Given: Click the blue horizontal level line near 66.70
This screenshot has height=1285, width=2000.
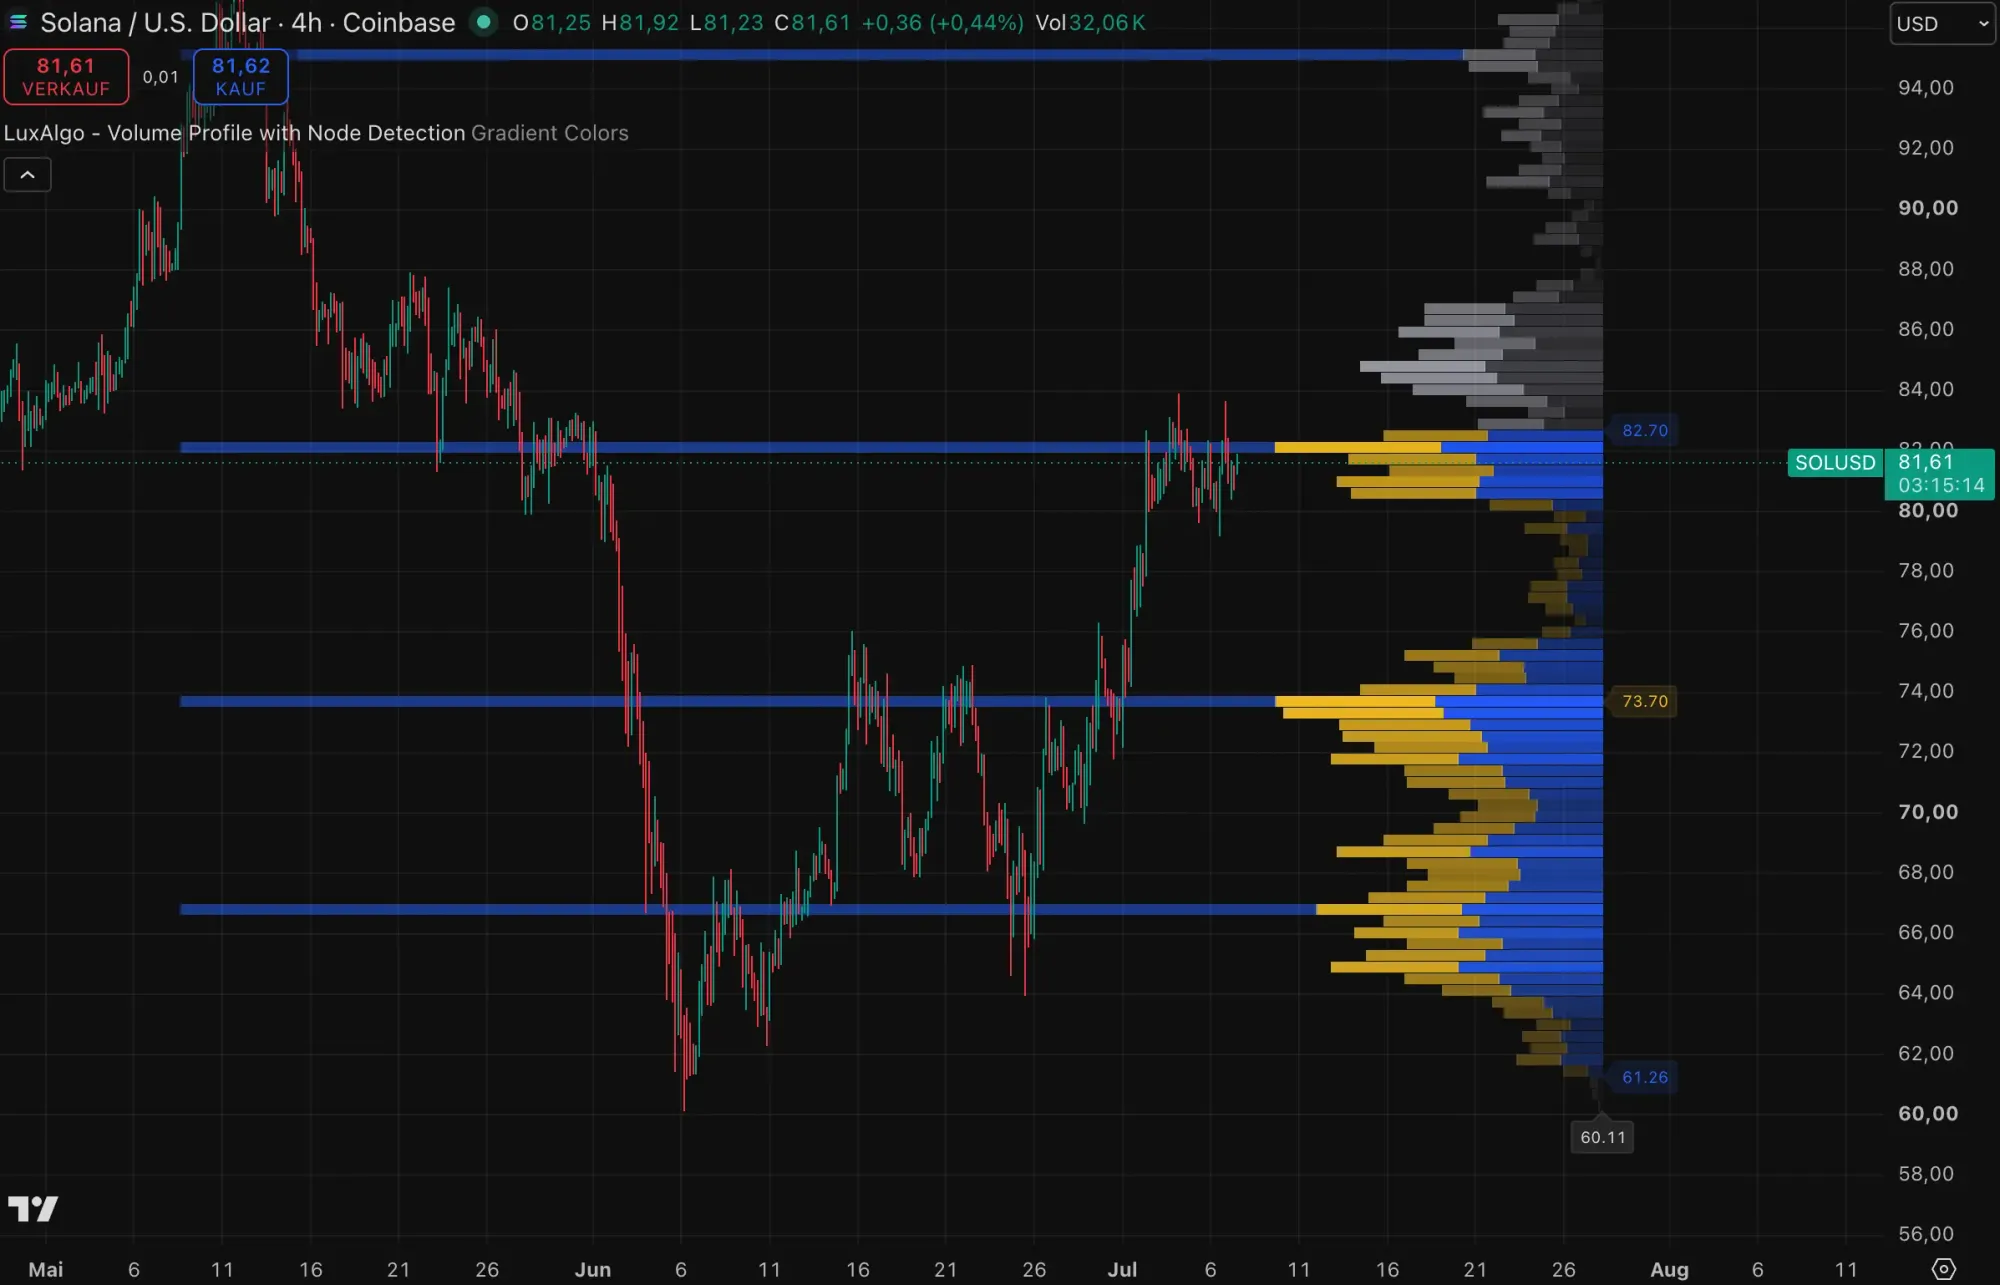Looking at the screenshot, I should click(747, 910).
